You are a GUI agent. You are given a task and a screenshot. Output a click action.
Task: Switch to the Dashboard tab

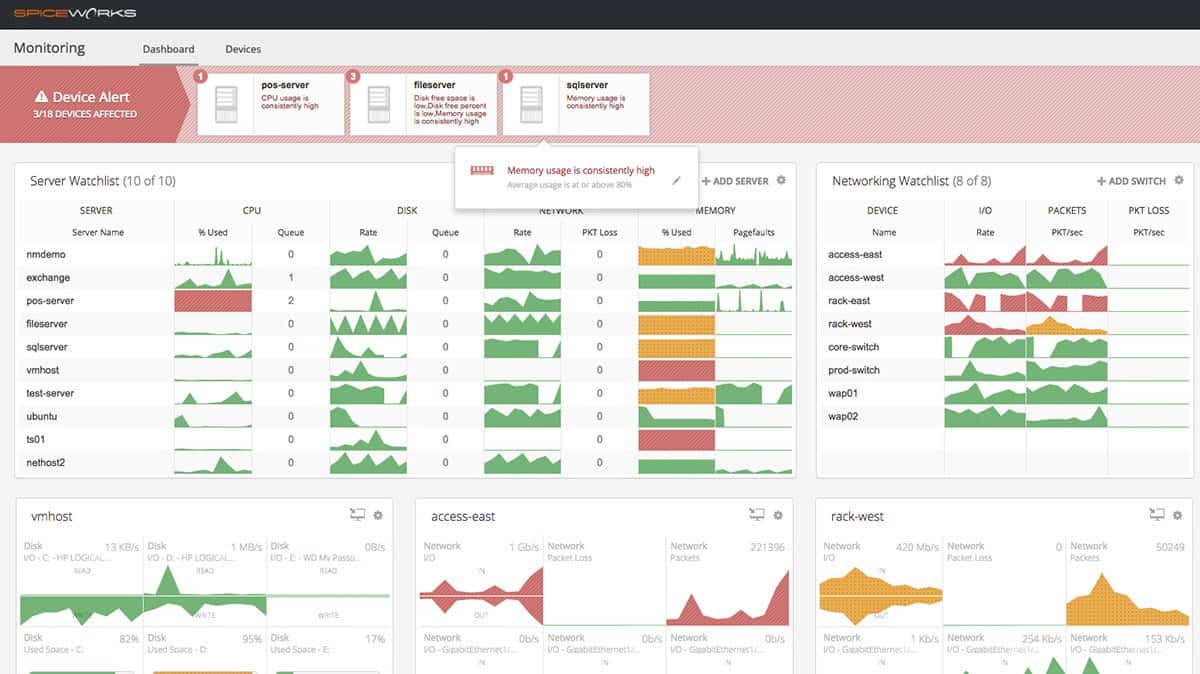[168, 47]
